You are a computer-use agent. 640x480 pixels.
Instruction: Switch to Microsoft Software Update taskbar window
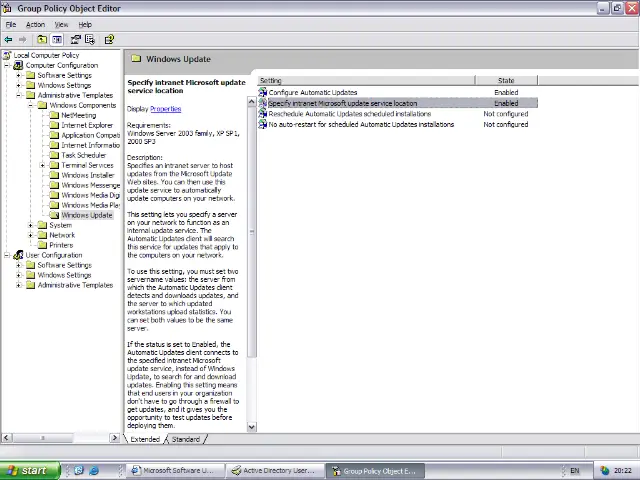[x=174, y=471]
